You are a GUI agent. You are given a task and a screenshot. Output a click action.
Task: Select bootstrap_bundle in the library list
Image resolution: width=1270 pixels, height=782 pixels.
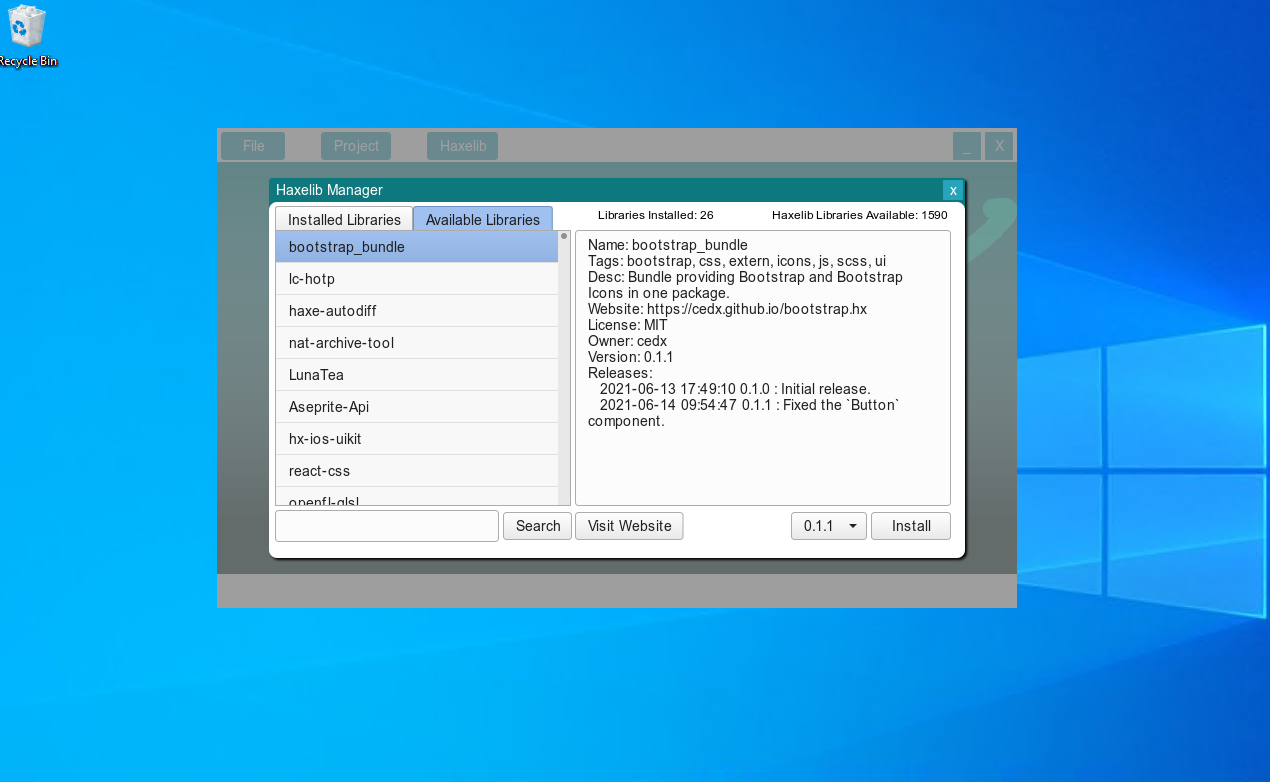coord(416,247)
